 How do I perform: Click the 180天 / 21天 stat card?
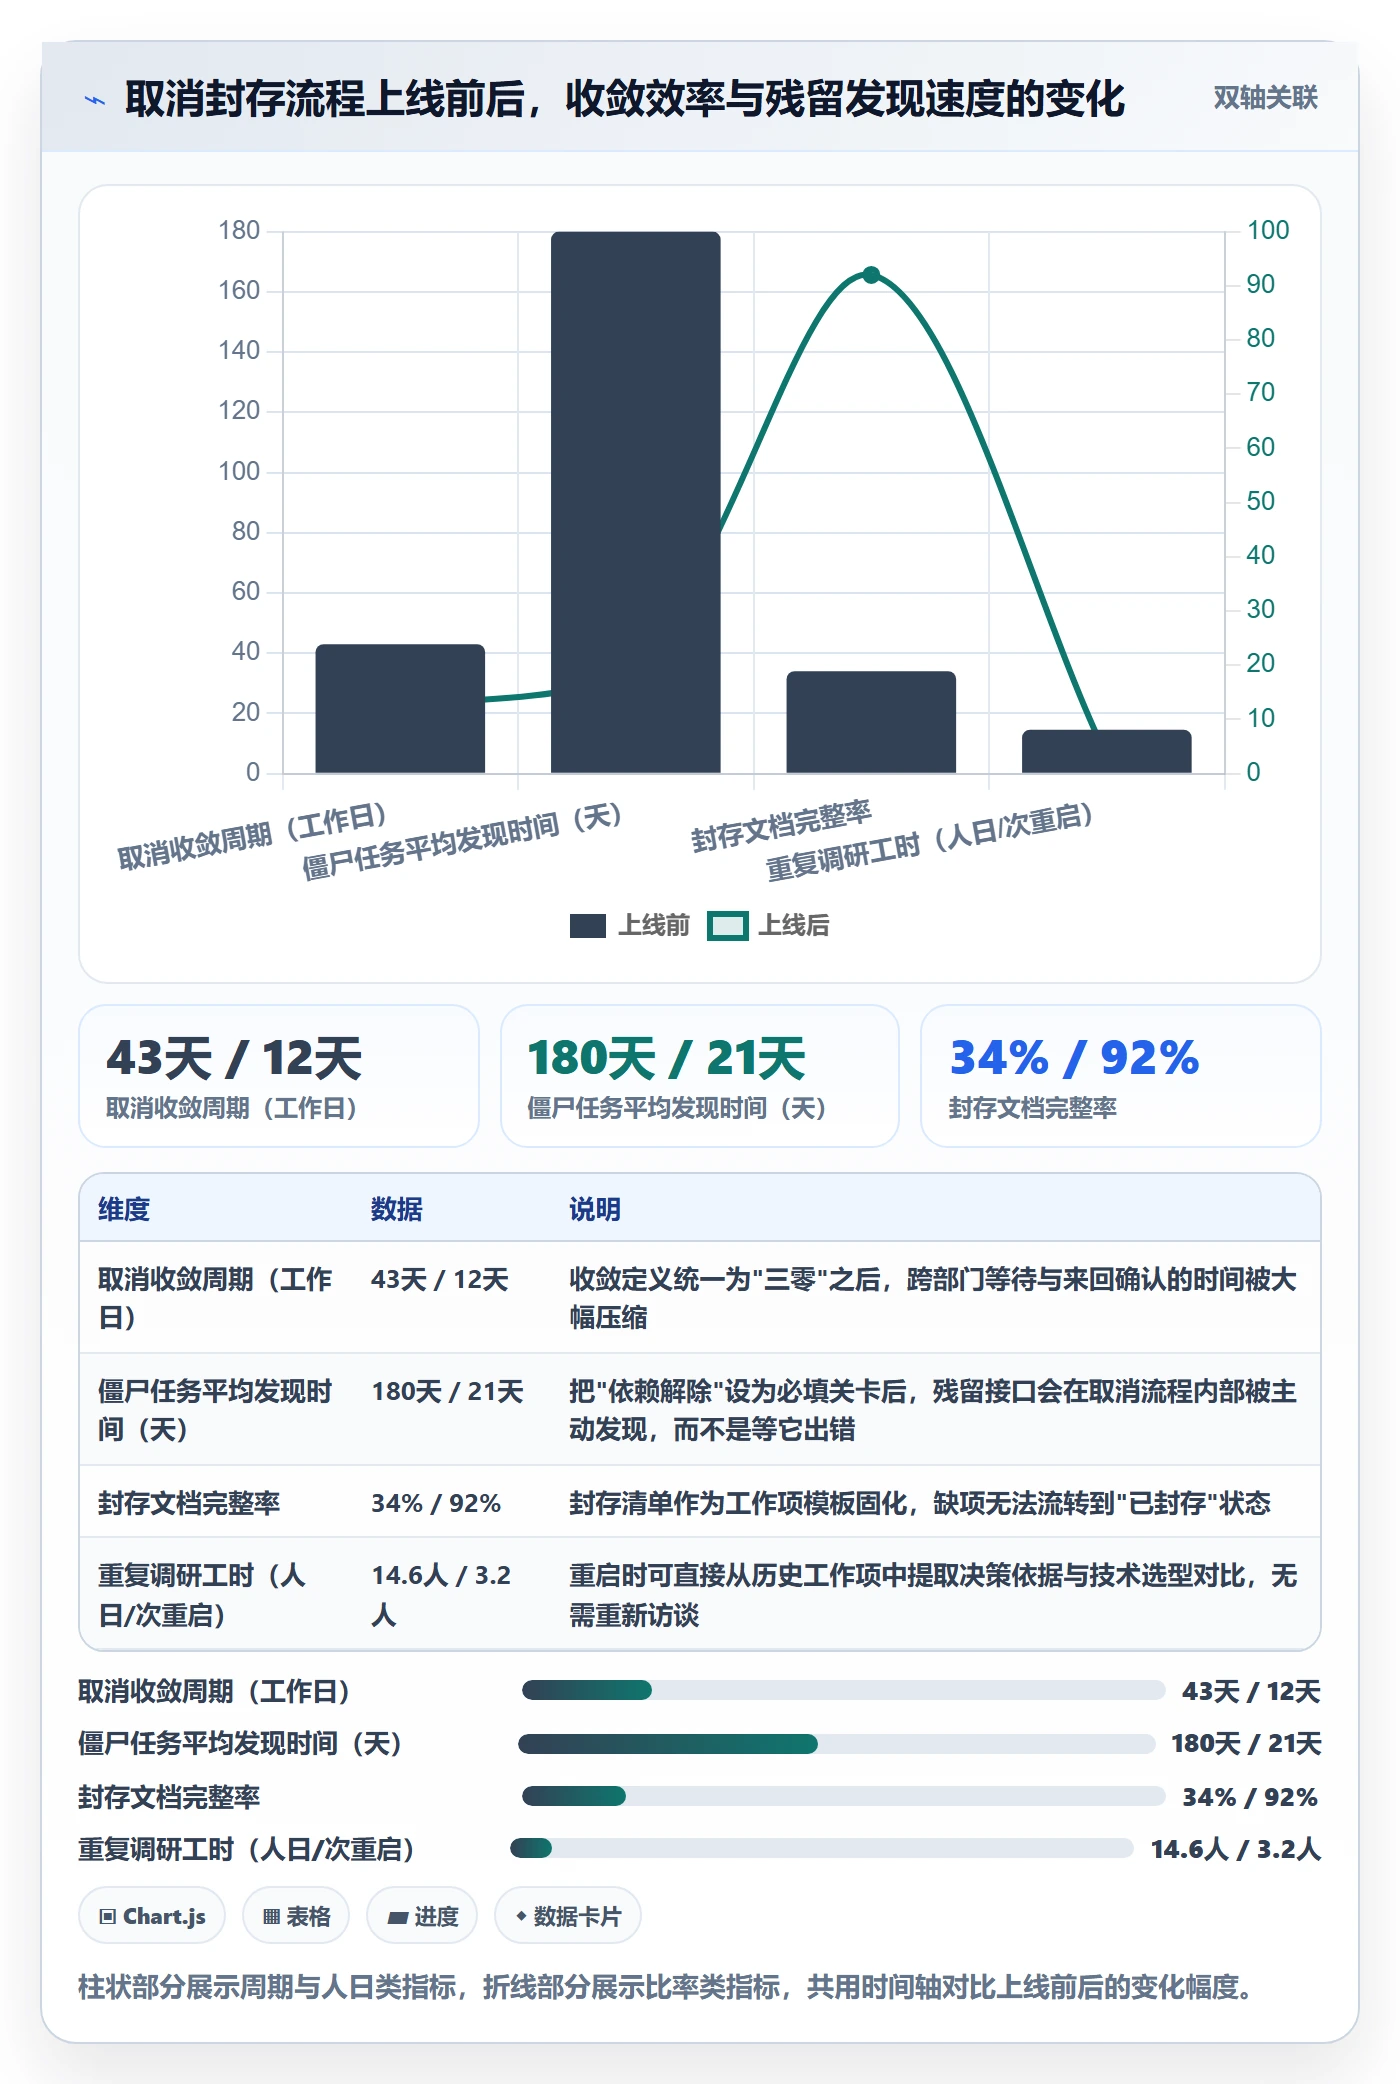(x=700, y=1076)
